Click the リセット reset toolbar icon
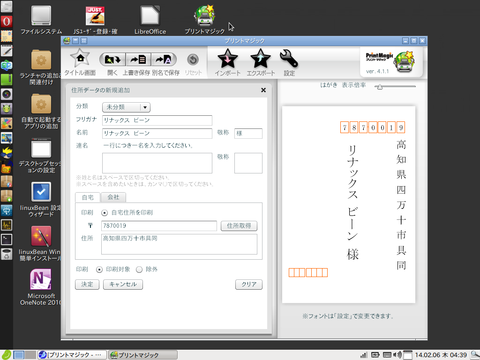480x360 pixels. [193, 60]
